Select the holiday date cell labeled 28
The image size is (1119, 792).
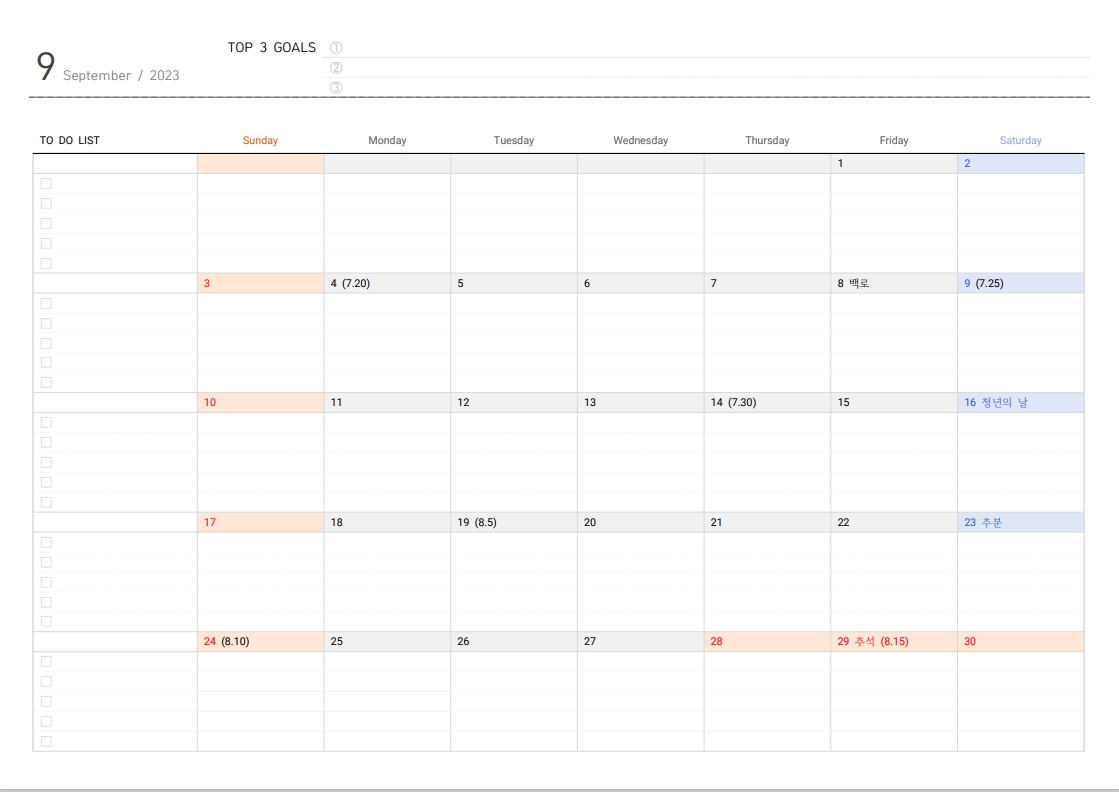(x=767, y=641)
